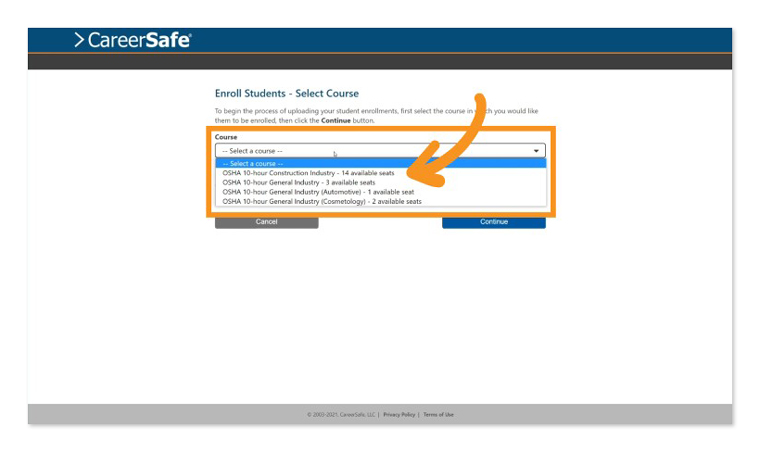Click the CareerSafe logo in header
Viewport: 760px width, 452px height.
pos(133,40)
